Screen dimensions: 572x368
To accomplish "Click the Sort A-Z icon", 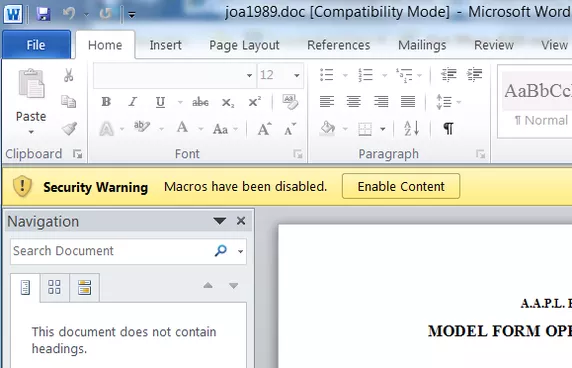I will 411,128.
